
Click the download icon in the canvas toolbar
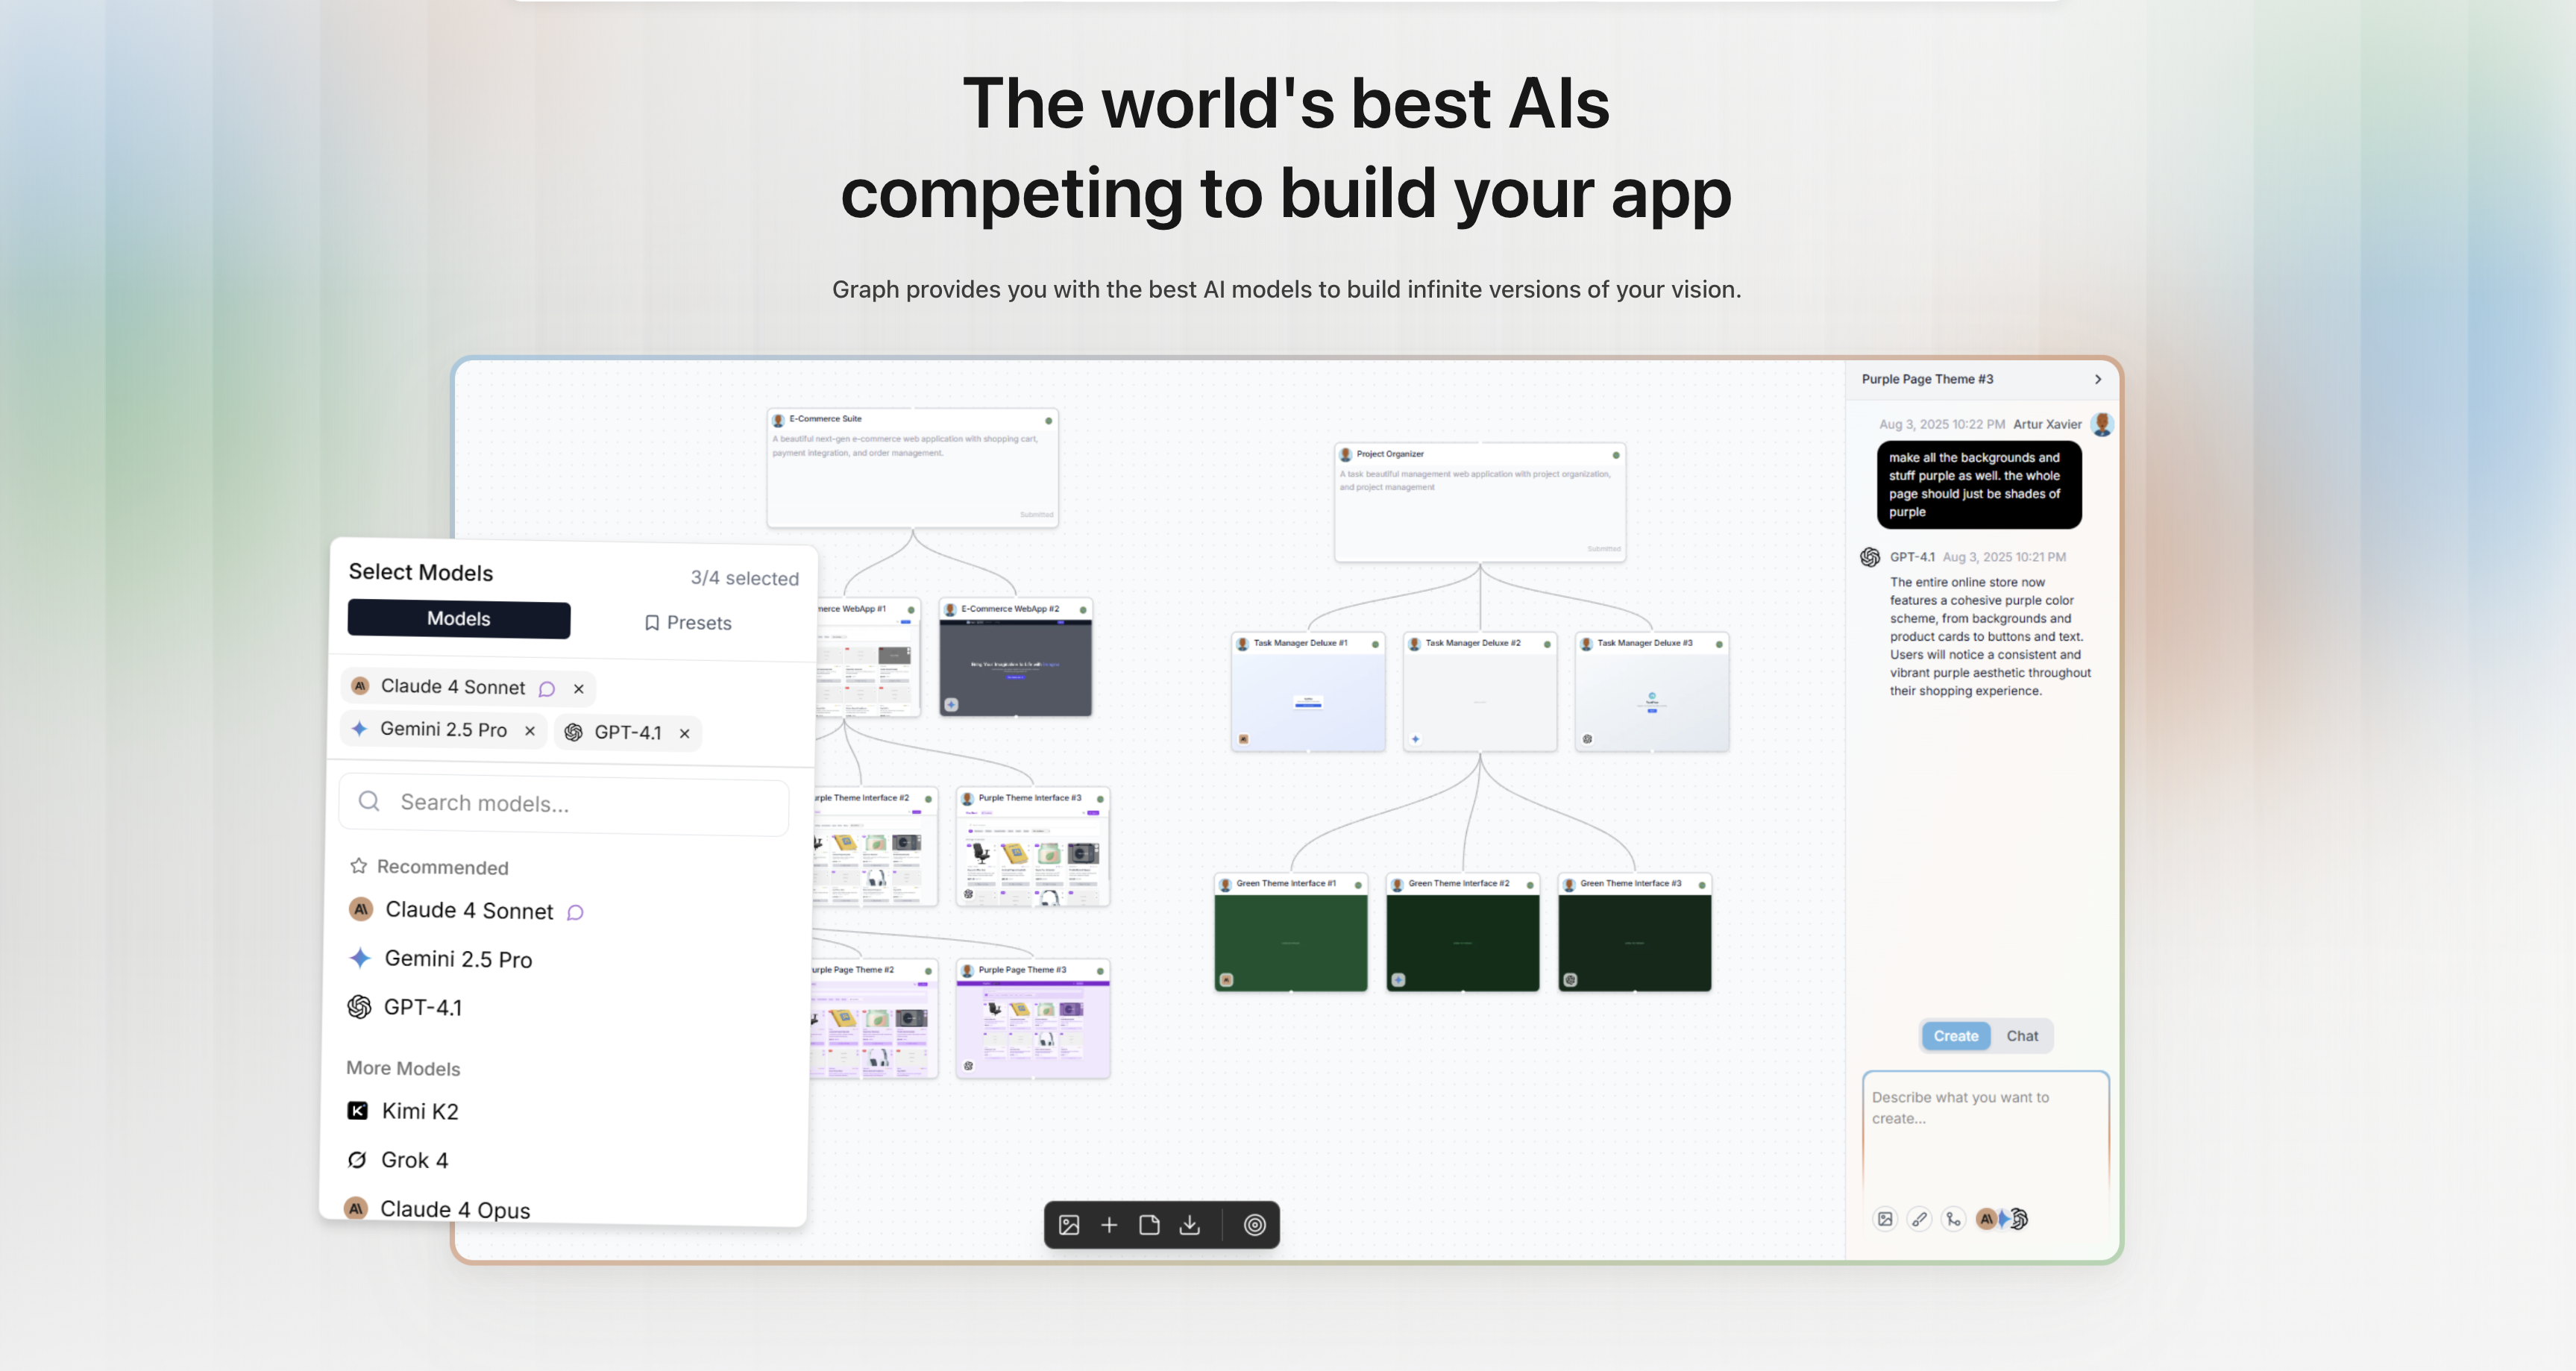click(1189, 1225)
